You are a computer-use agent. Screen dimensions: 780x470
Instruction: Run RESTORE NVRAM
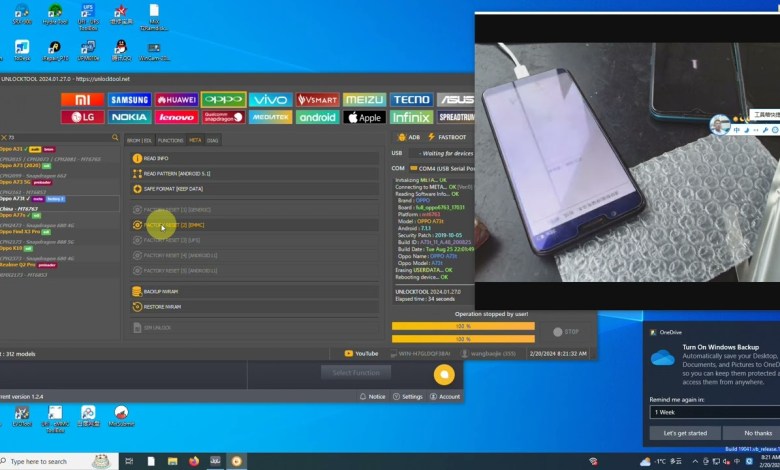pyautogui.click(x=254, y=307)
